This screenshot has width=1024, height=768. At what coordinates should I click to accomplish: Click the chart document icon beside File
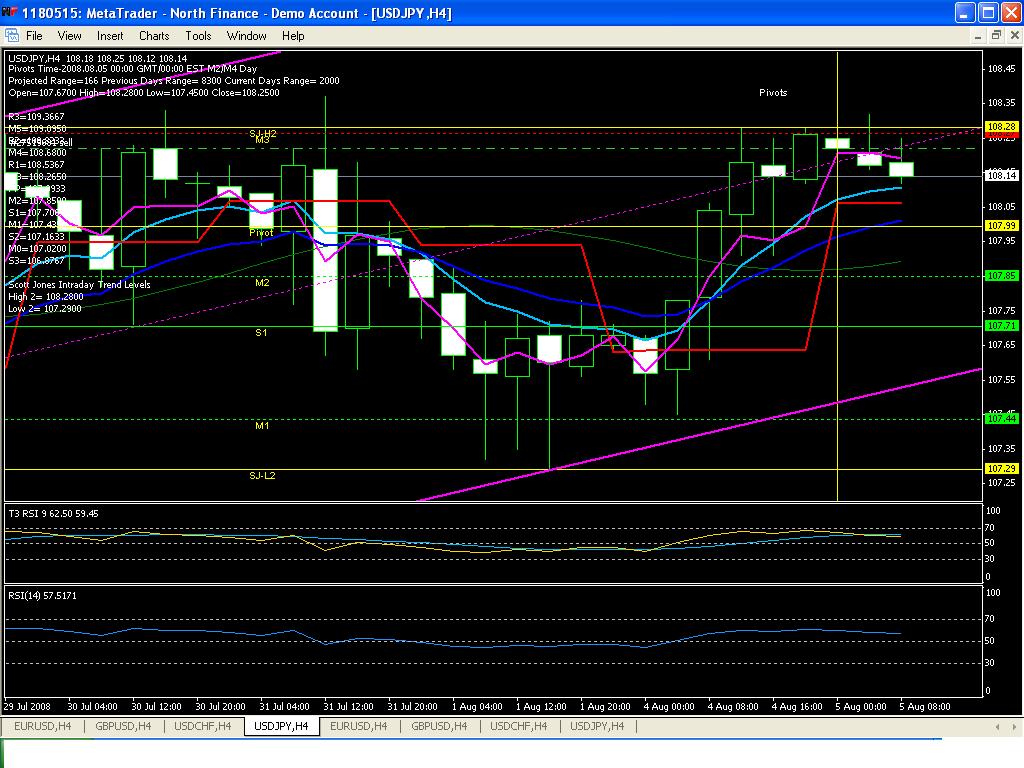[x=11, y=35]
